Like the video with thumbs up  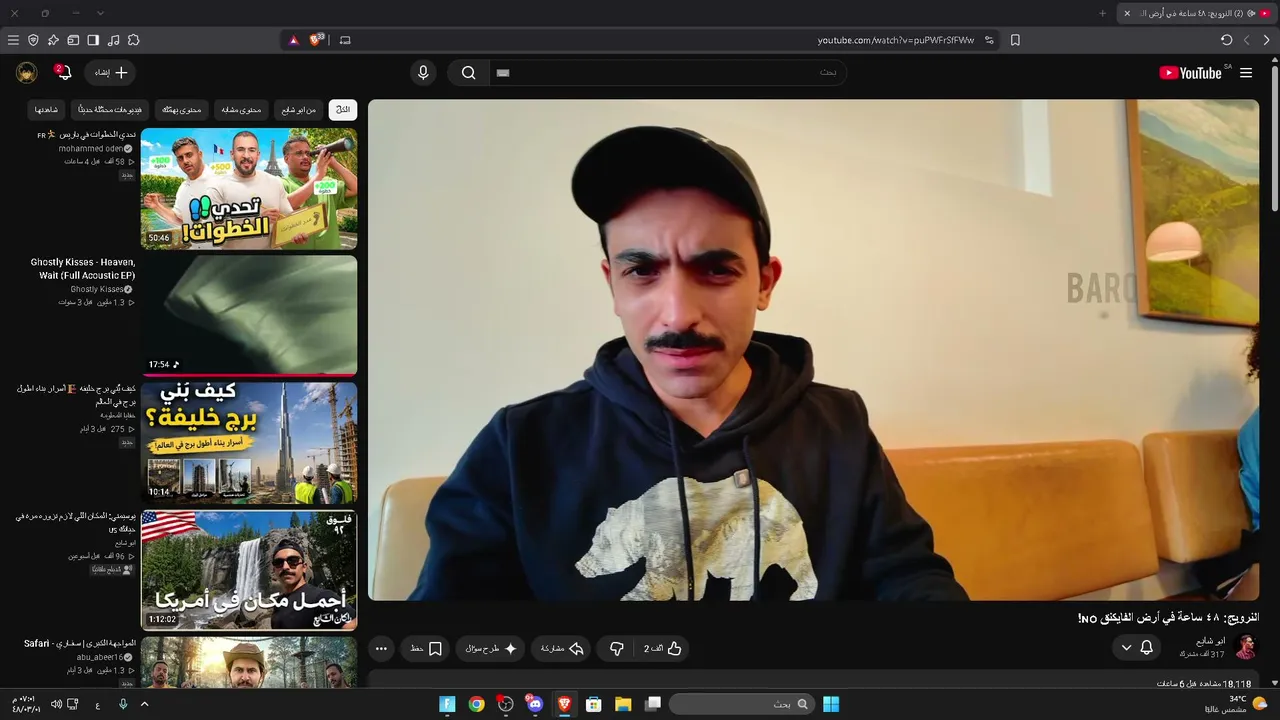tap(663, 648)
